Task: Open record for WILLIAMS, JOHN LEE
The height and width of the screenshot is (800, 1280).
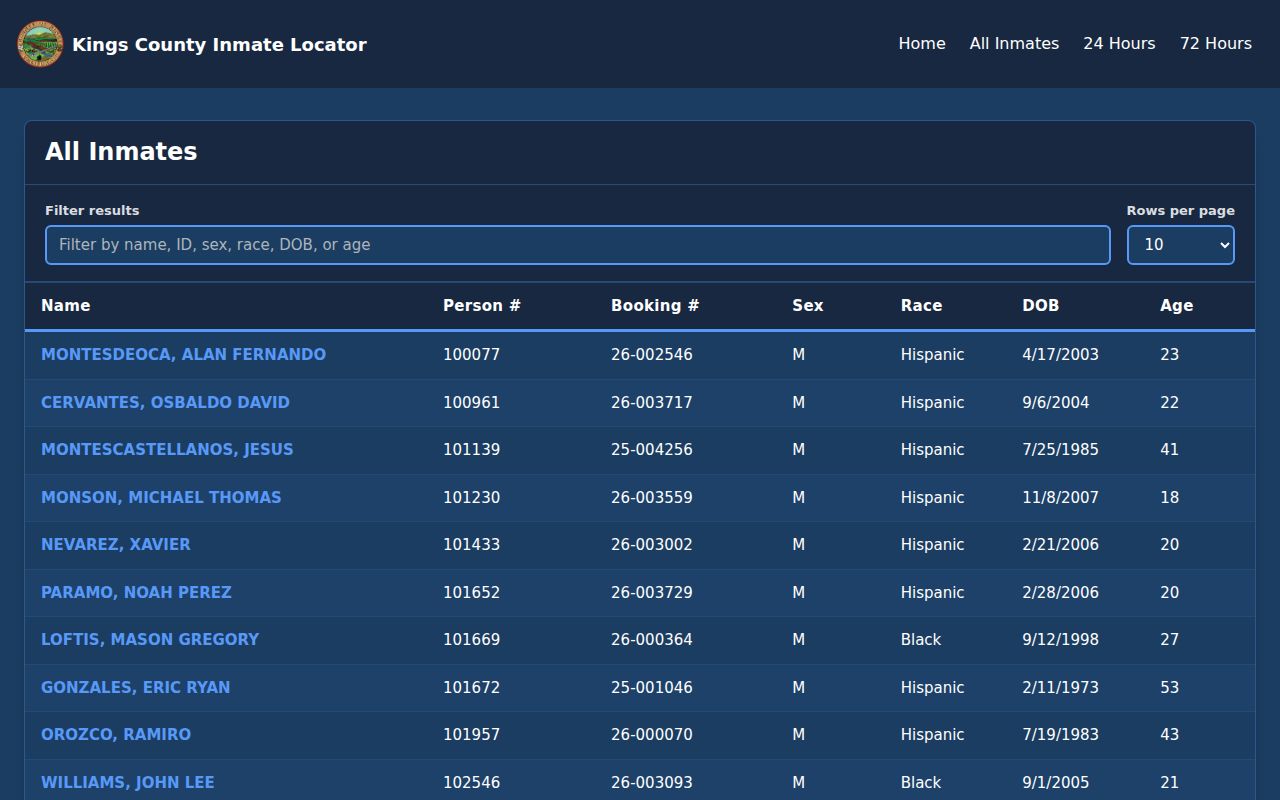Action: pos(128,782)
